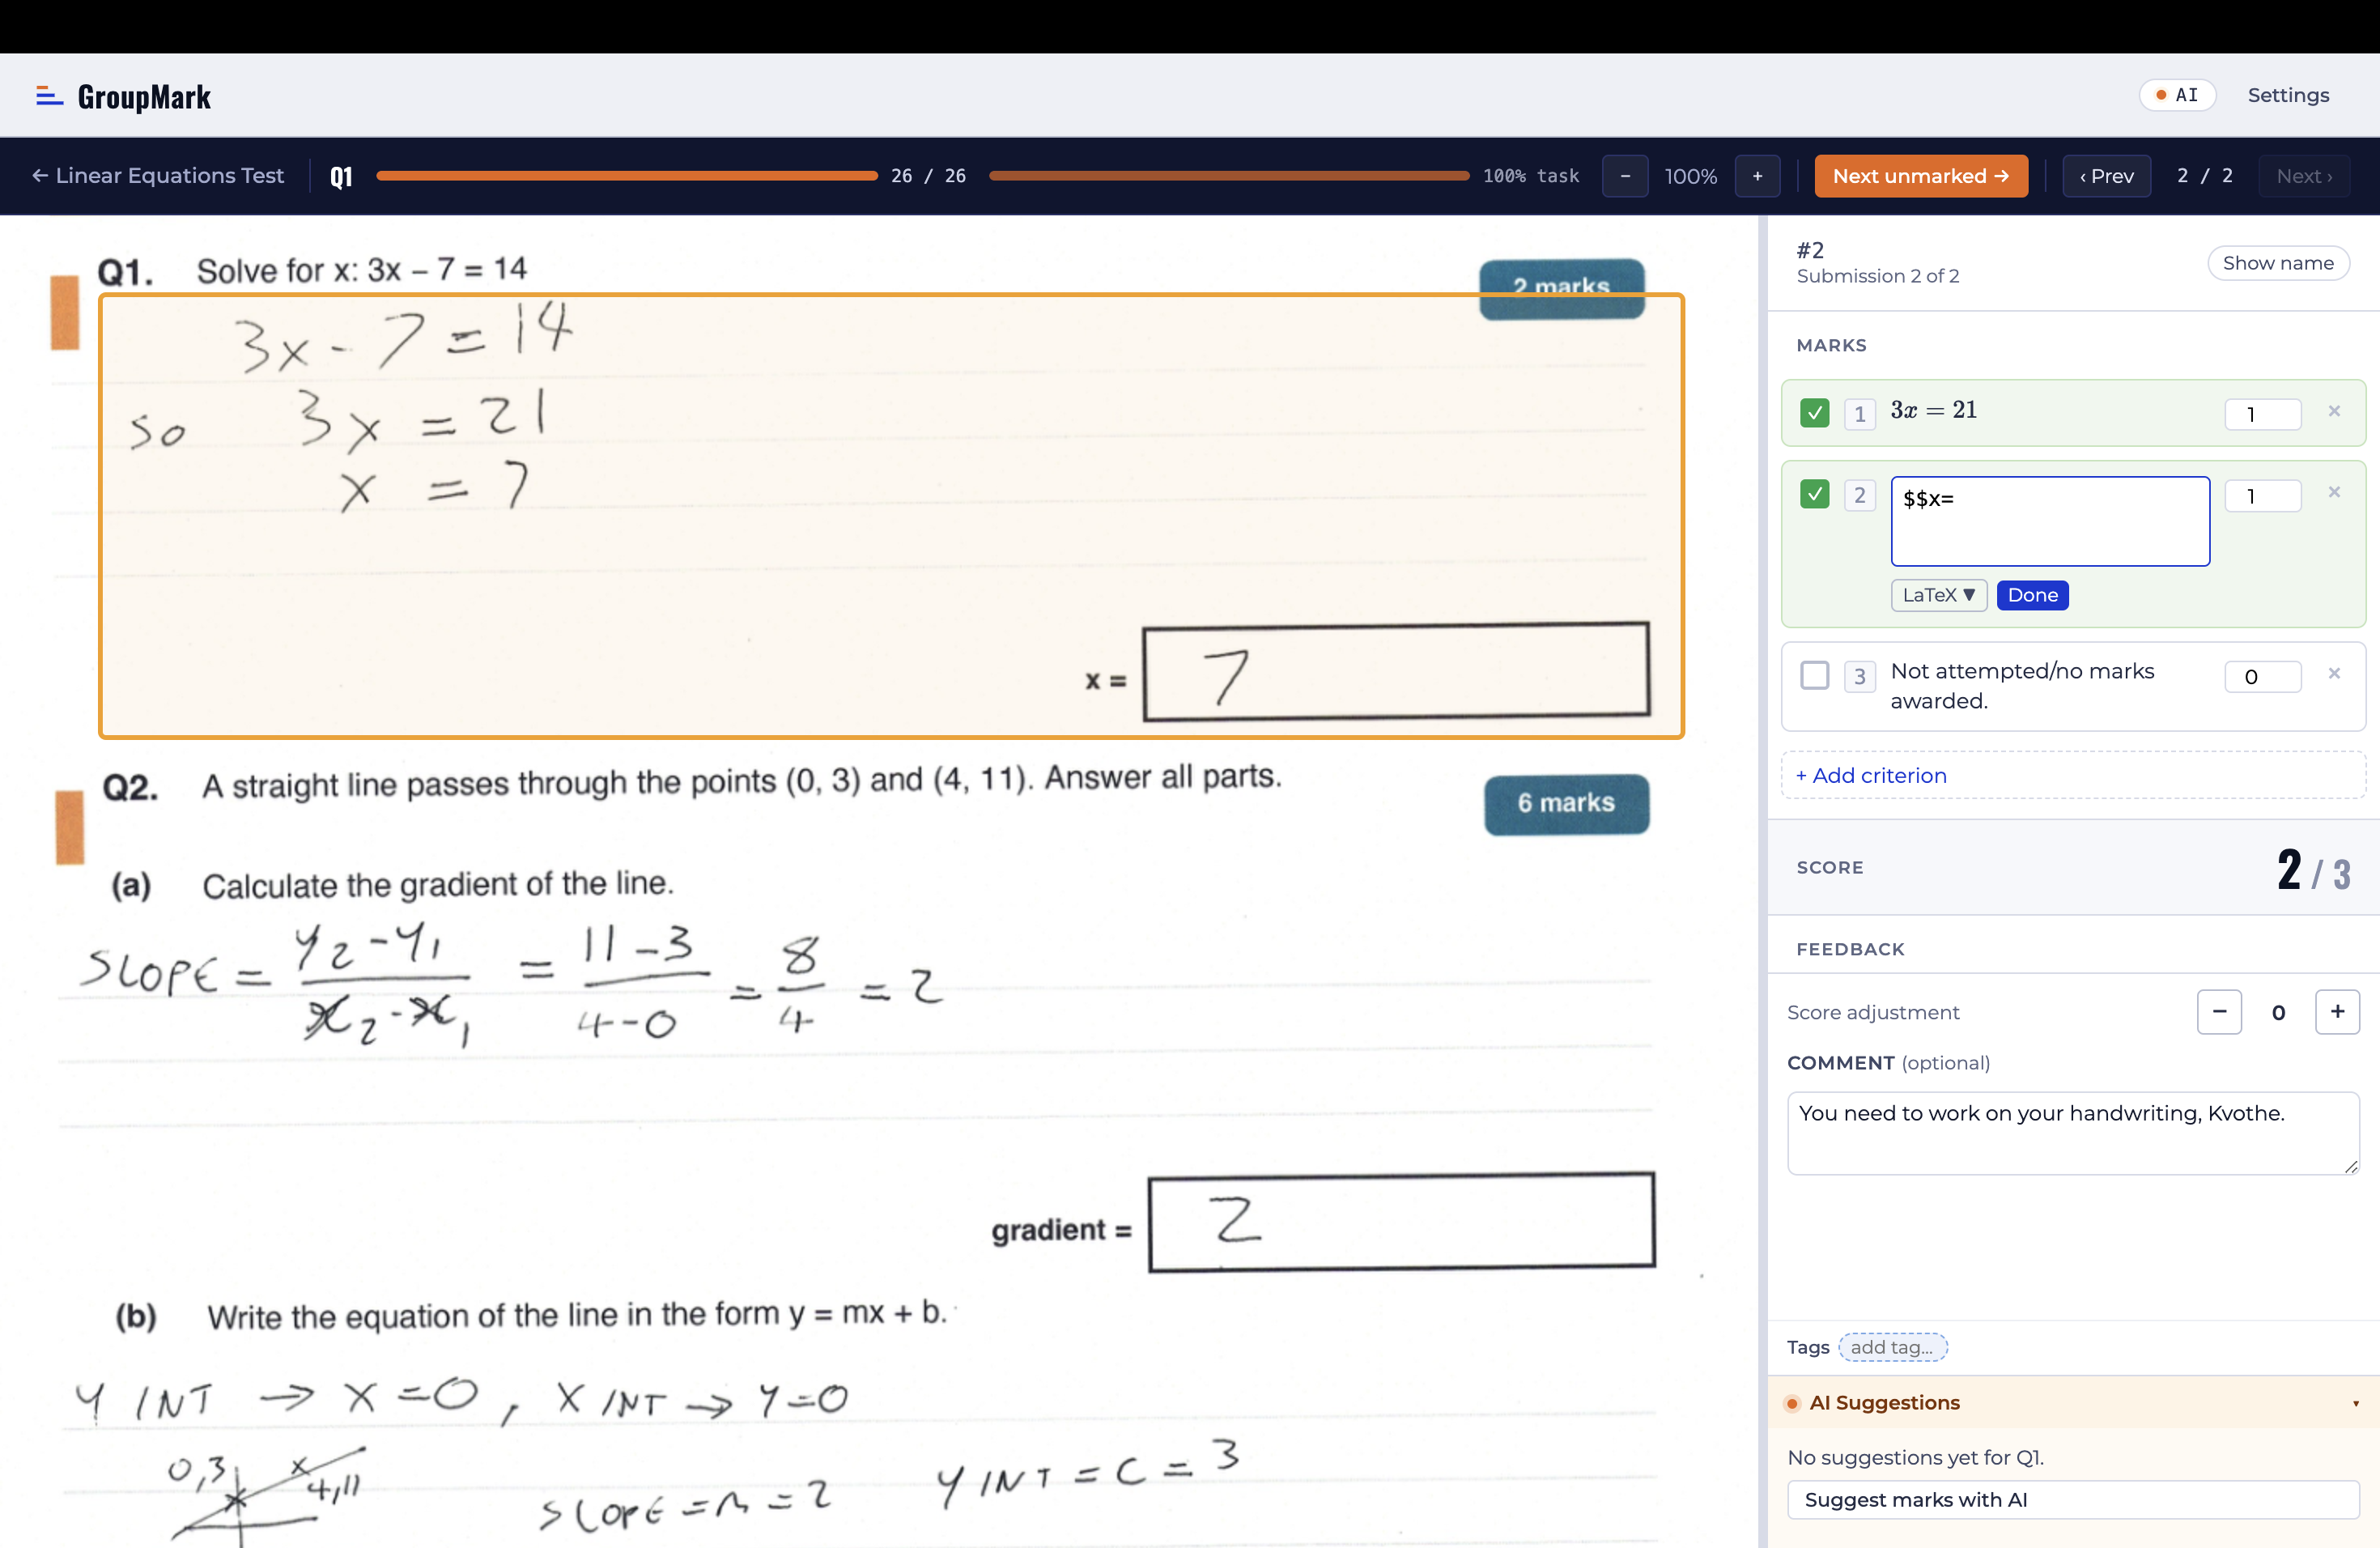Viewport: 2380px width, 1548px height.
Task: Remove the 3x = 21 criterion with its × icon
Action: click(2336, 411)
